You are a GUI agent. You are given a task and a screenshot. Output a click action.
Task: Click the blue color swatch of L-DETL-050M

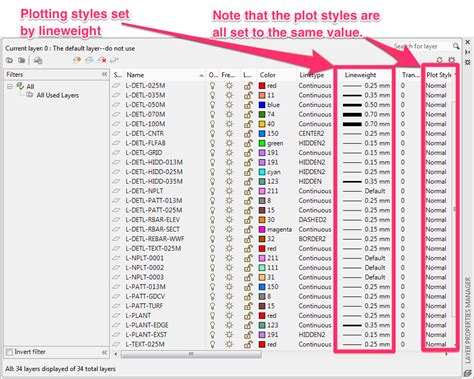(262, 105)
